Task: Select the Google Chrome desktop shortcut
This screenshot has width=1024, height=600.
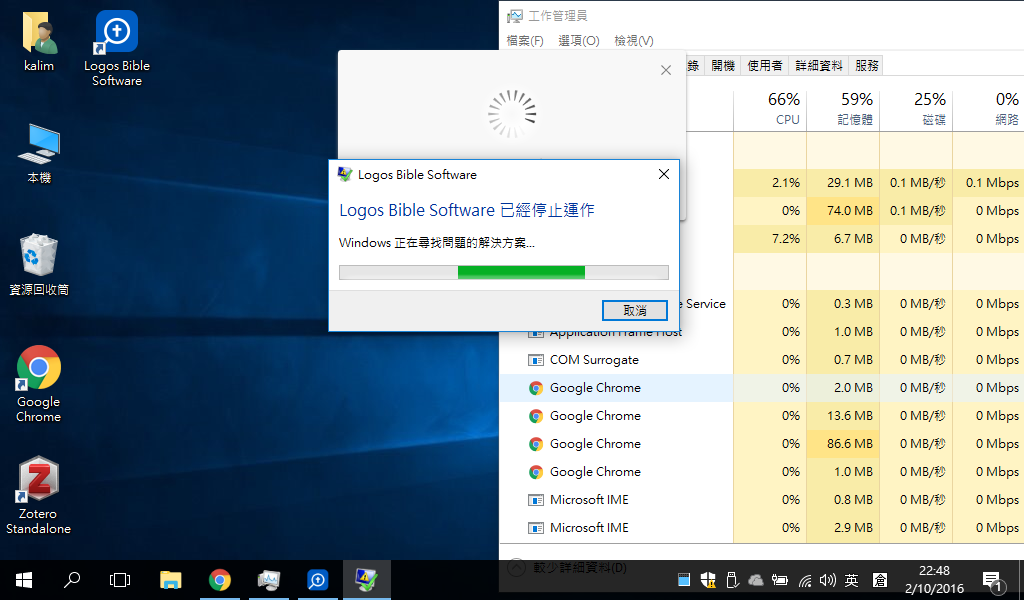Action: tap(39, 384)
